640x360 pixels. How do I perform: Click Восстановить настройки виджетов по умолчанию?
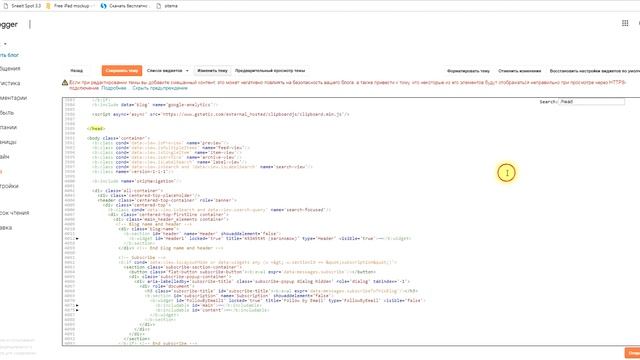coord(594,71)
